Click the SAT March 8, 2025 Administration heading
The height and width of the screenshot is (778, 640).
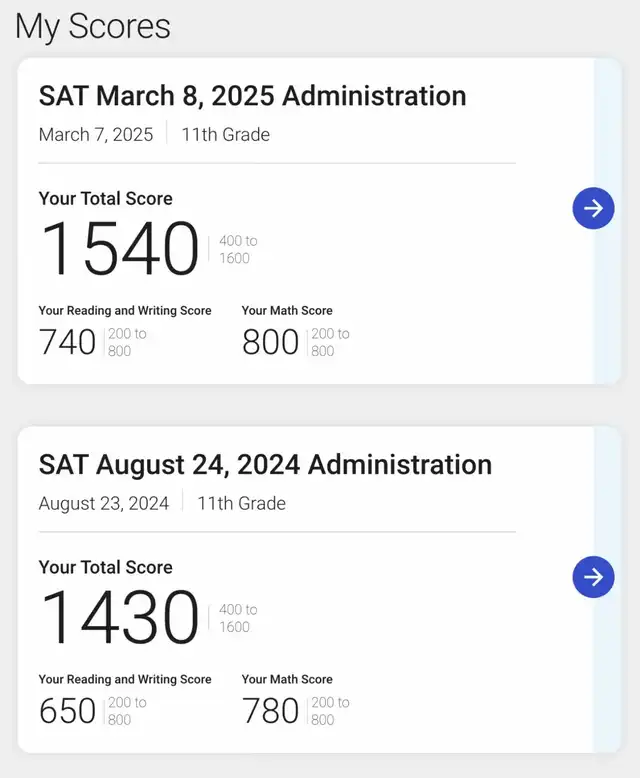click(253, 96)
